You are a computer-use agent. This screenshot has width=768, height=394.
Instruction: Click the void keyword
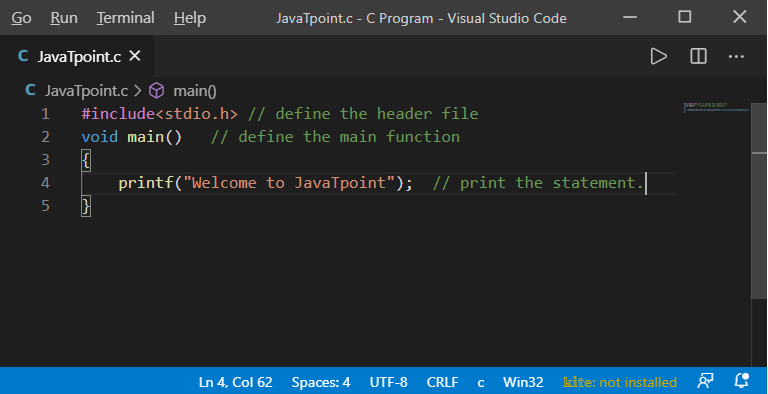click(x=99, y=137)
